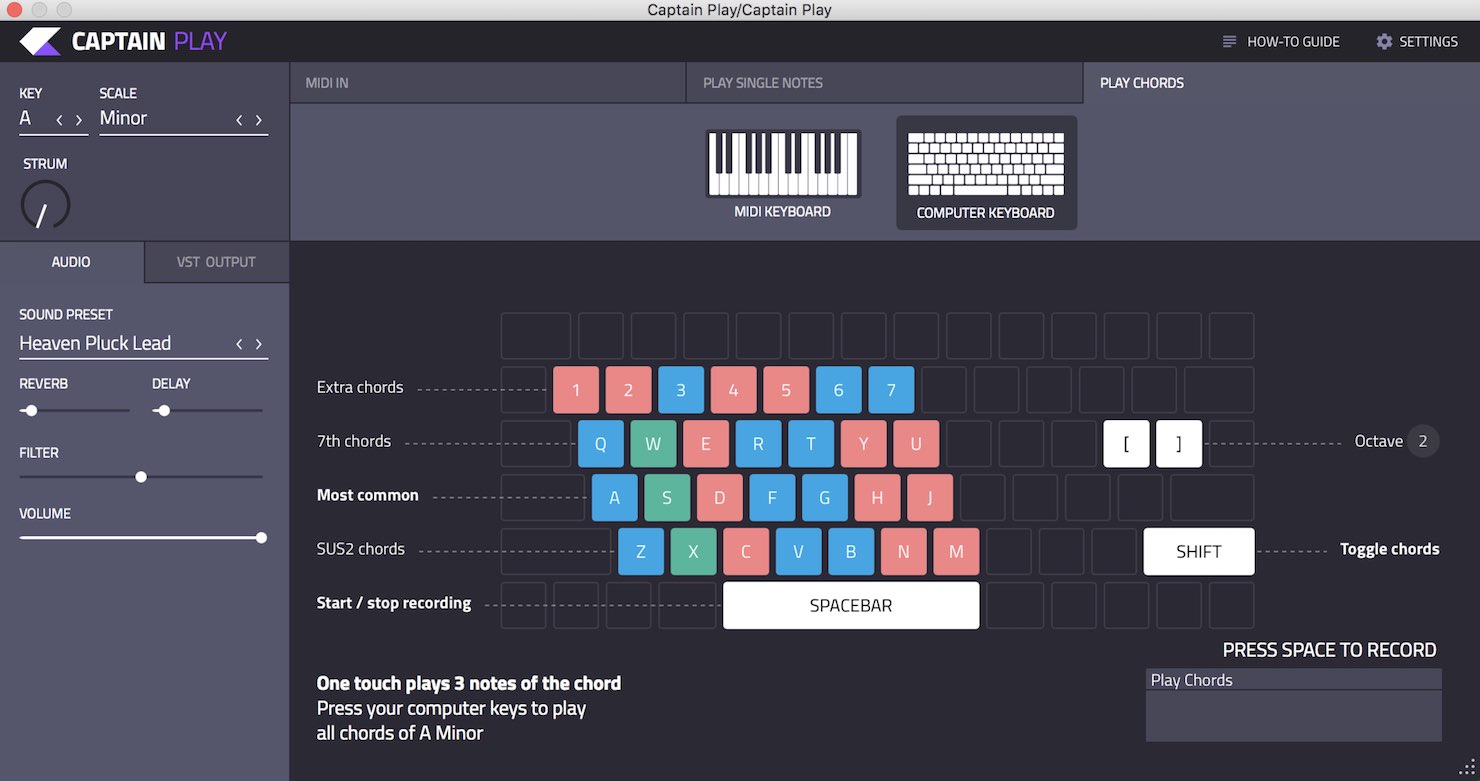Open the How-To Guide
1480x781 pixels.
(1280, 42)
